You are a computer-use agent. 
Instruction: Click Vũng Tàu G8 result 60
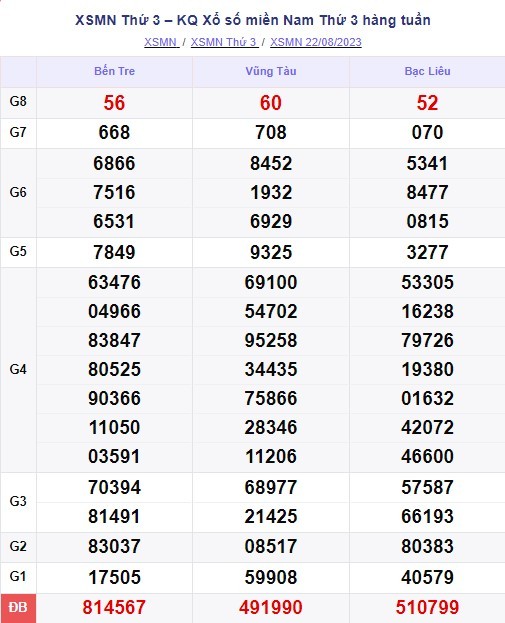pyautogui.click(x=271, y=103)
